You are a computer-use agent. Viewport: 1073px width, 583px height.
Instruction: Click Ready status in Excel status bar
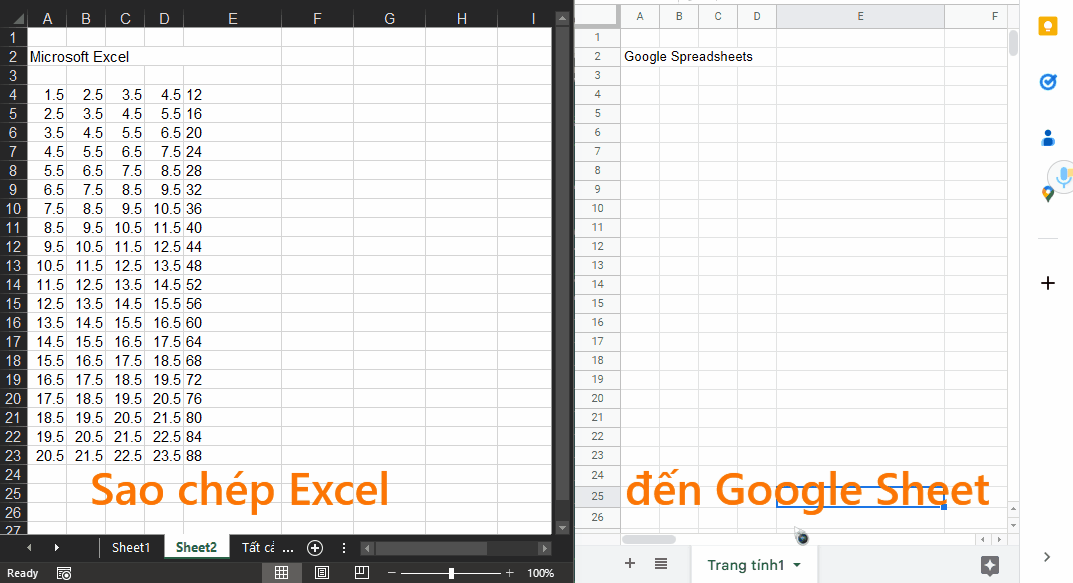(x=23, y=573)
